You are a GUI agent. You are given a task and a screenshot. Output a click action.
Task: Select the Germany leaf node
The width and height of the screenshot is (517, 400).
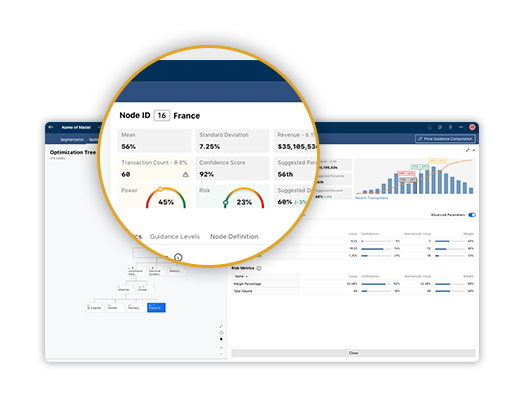[x=135, y=307]
